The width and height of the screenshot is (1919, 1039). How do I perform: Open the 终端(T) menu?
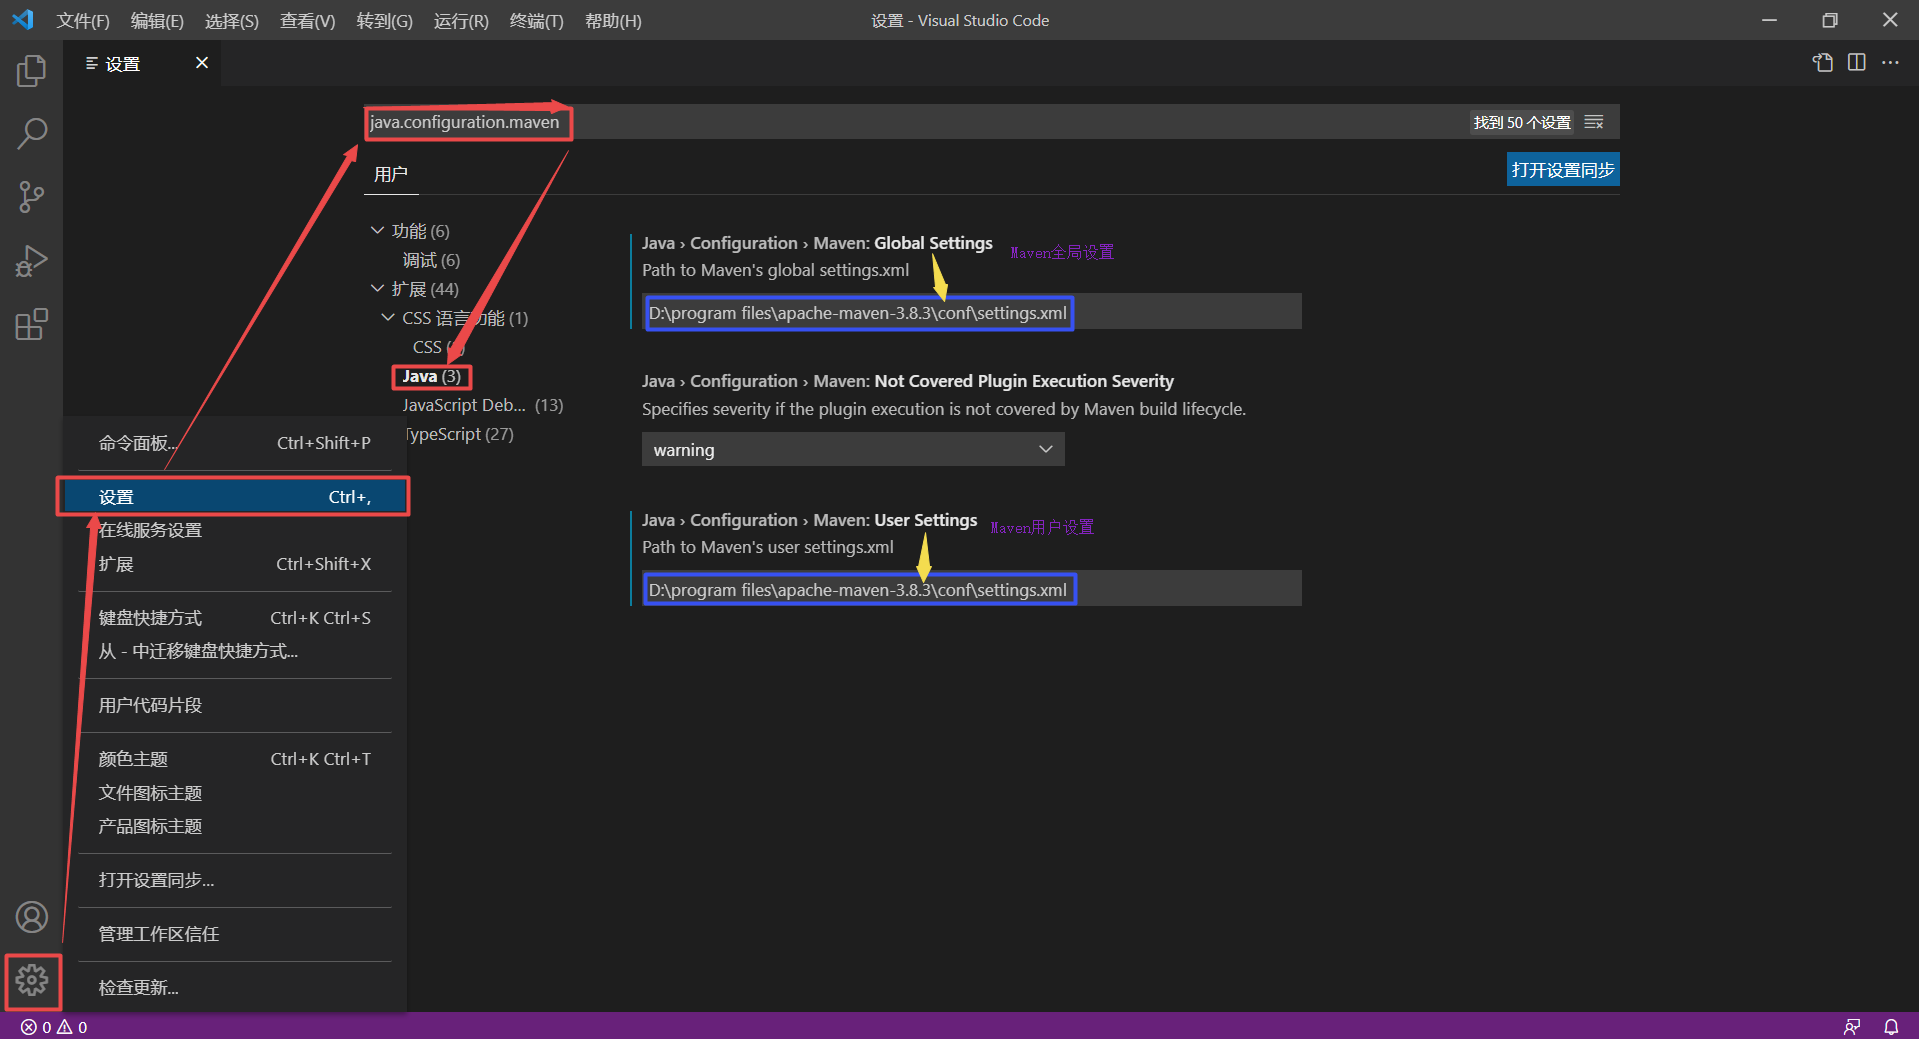click(x=537, y=21)
